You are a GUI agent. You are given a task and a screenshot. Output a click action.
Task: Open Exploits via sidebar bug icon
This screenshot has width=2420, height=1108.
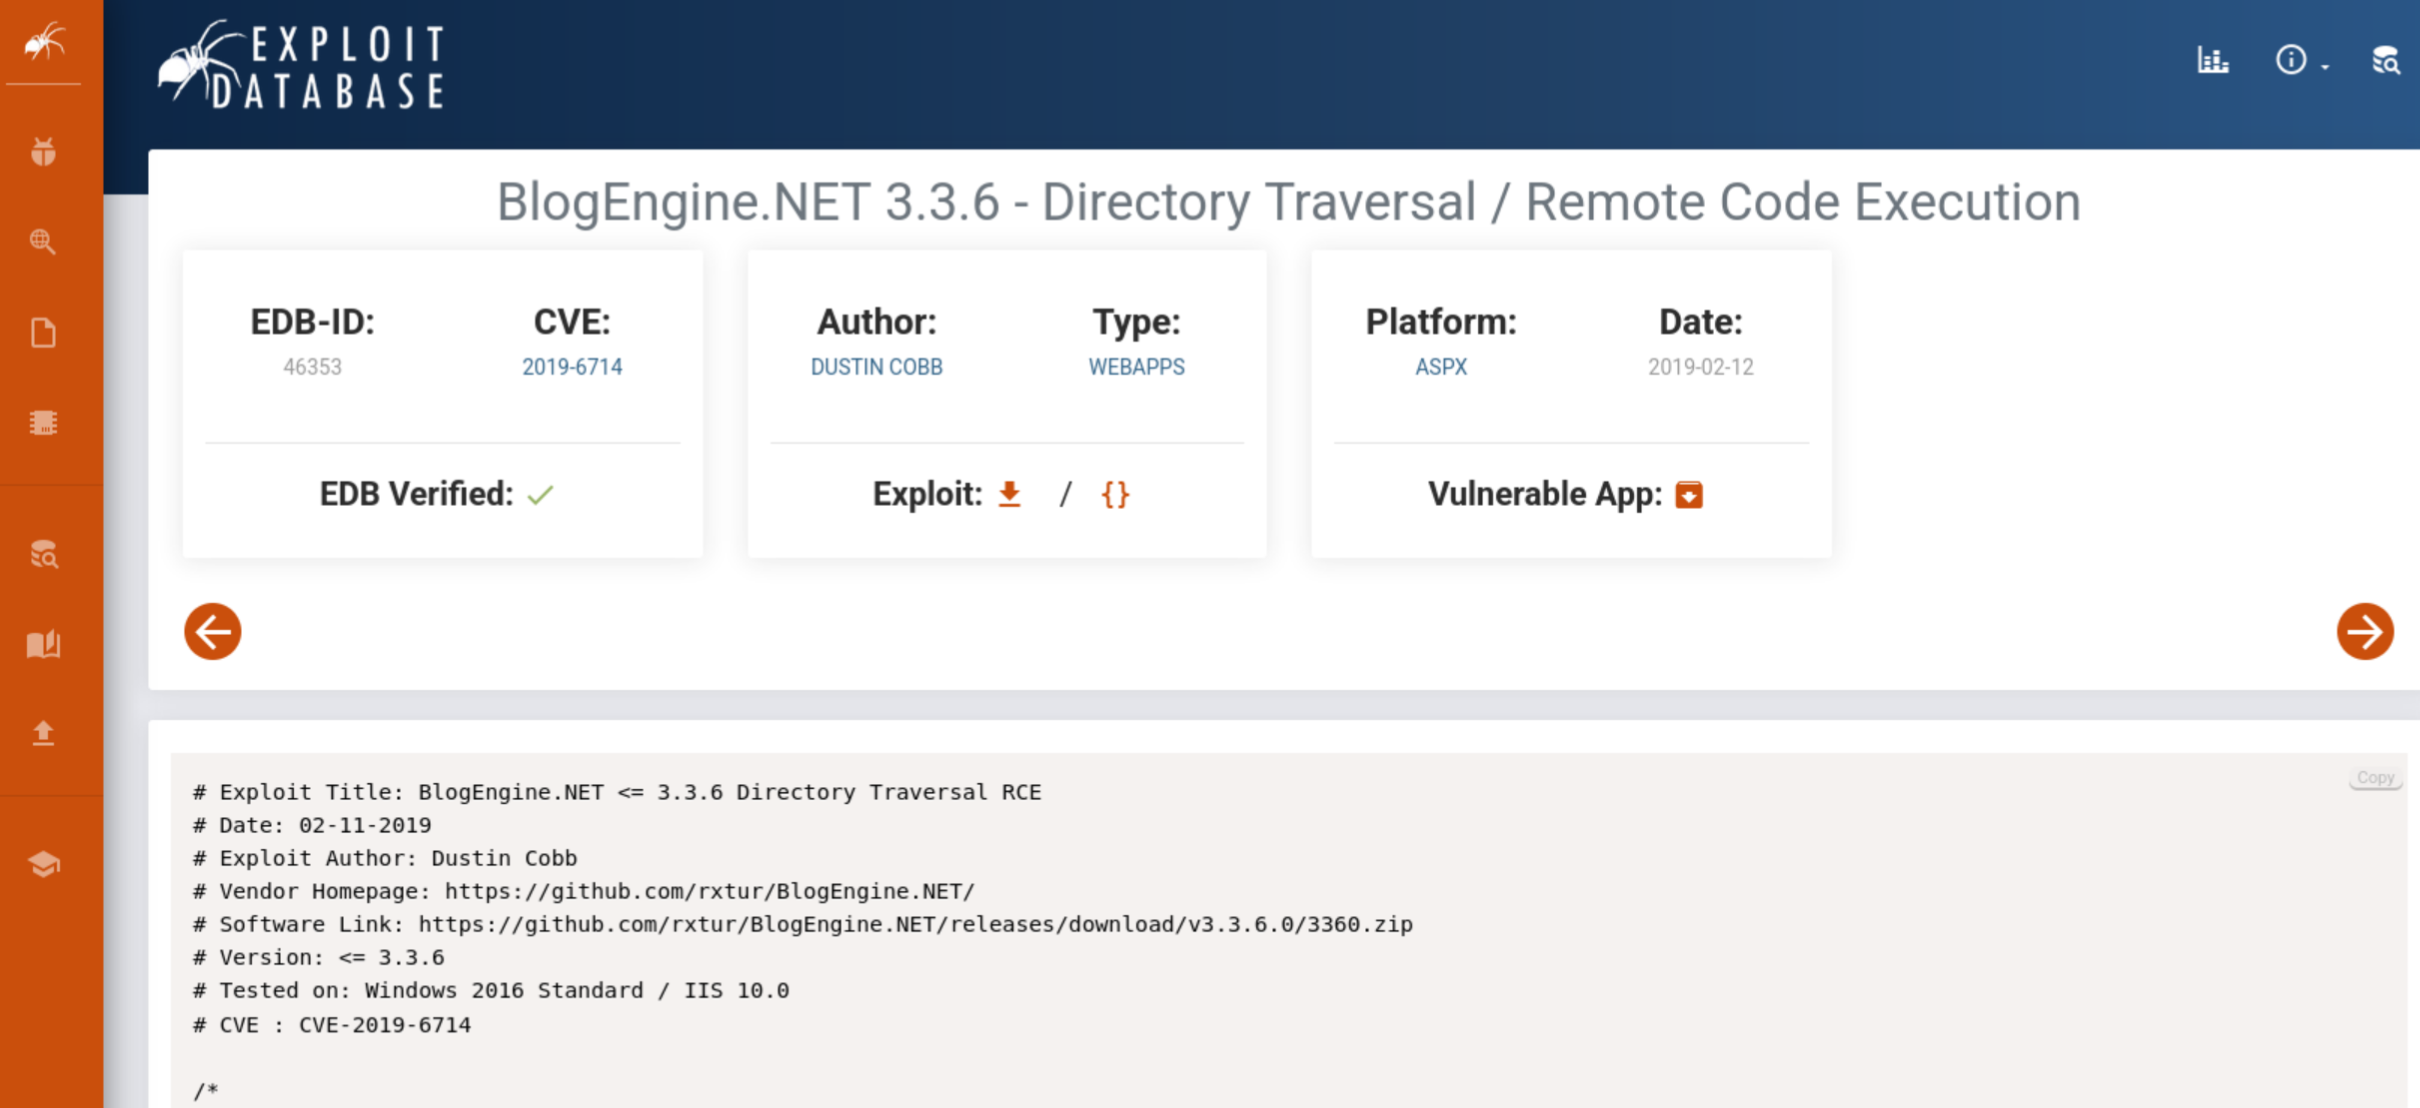pyautogui.click(x=43, y=152)
